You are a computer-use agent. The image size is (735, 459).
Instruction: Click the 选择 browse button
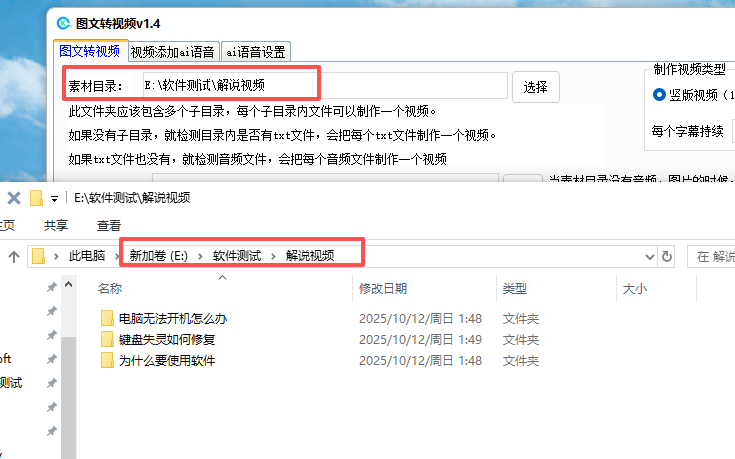tap(536, 87)
